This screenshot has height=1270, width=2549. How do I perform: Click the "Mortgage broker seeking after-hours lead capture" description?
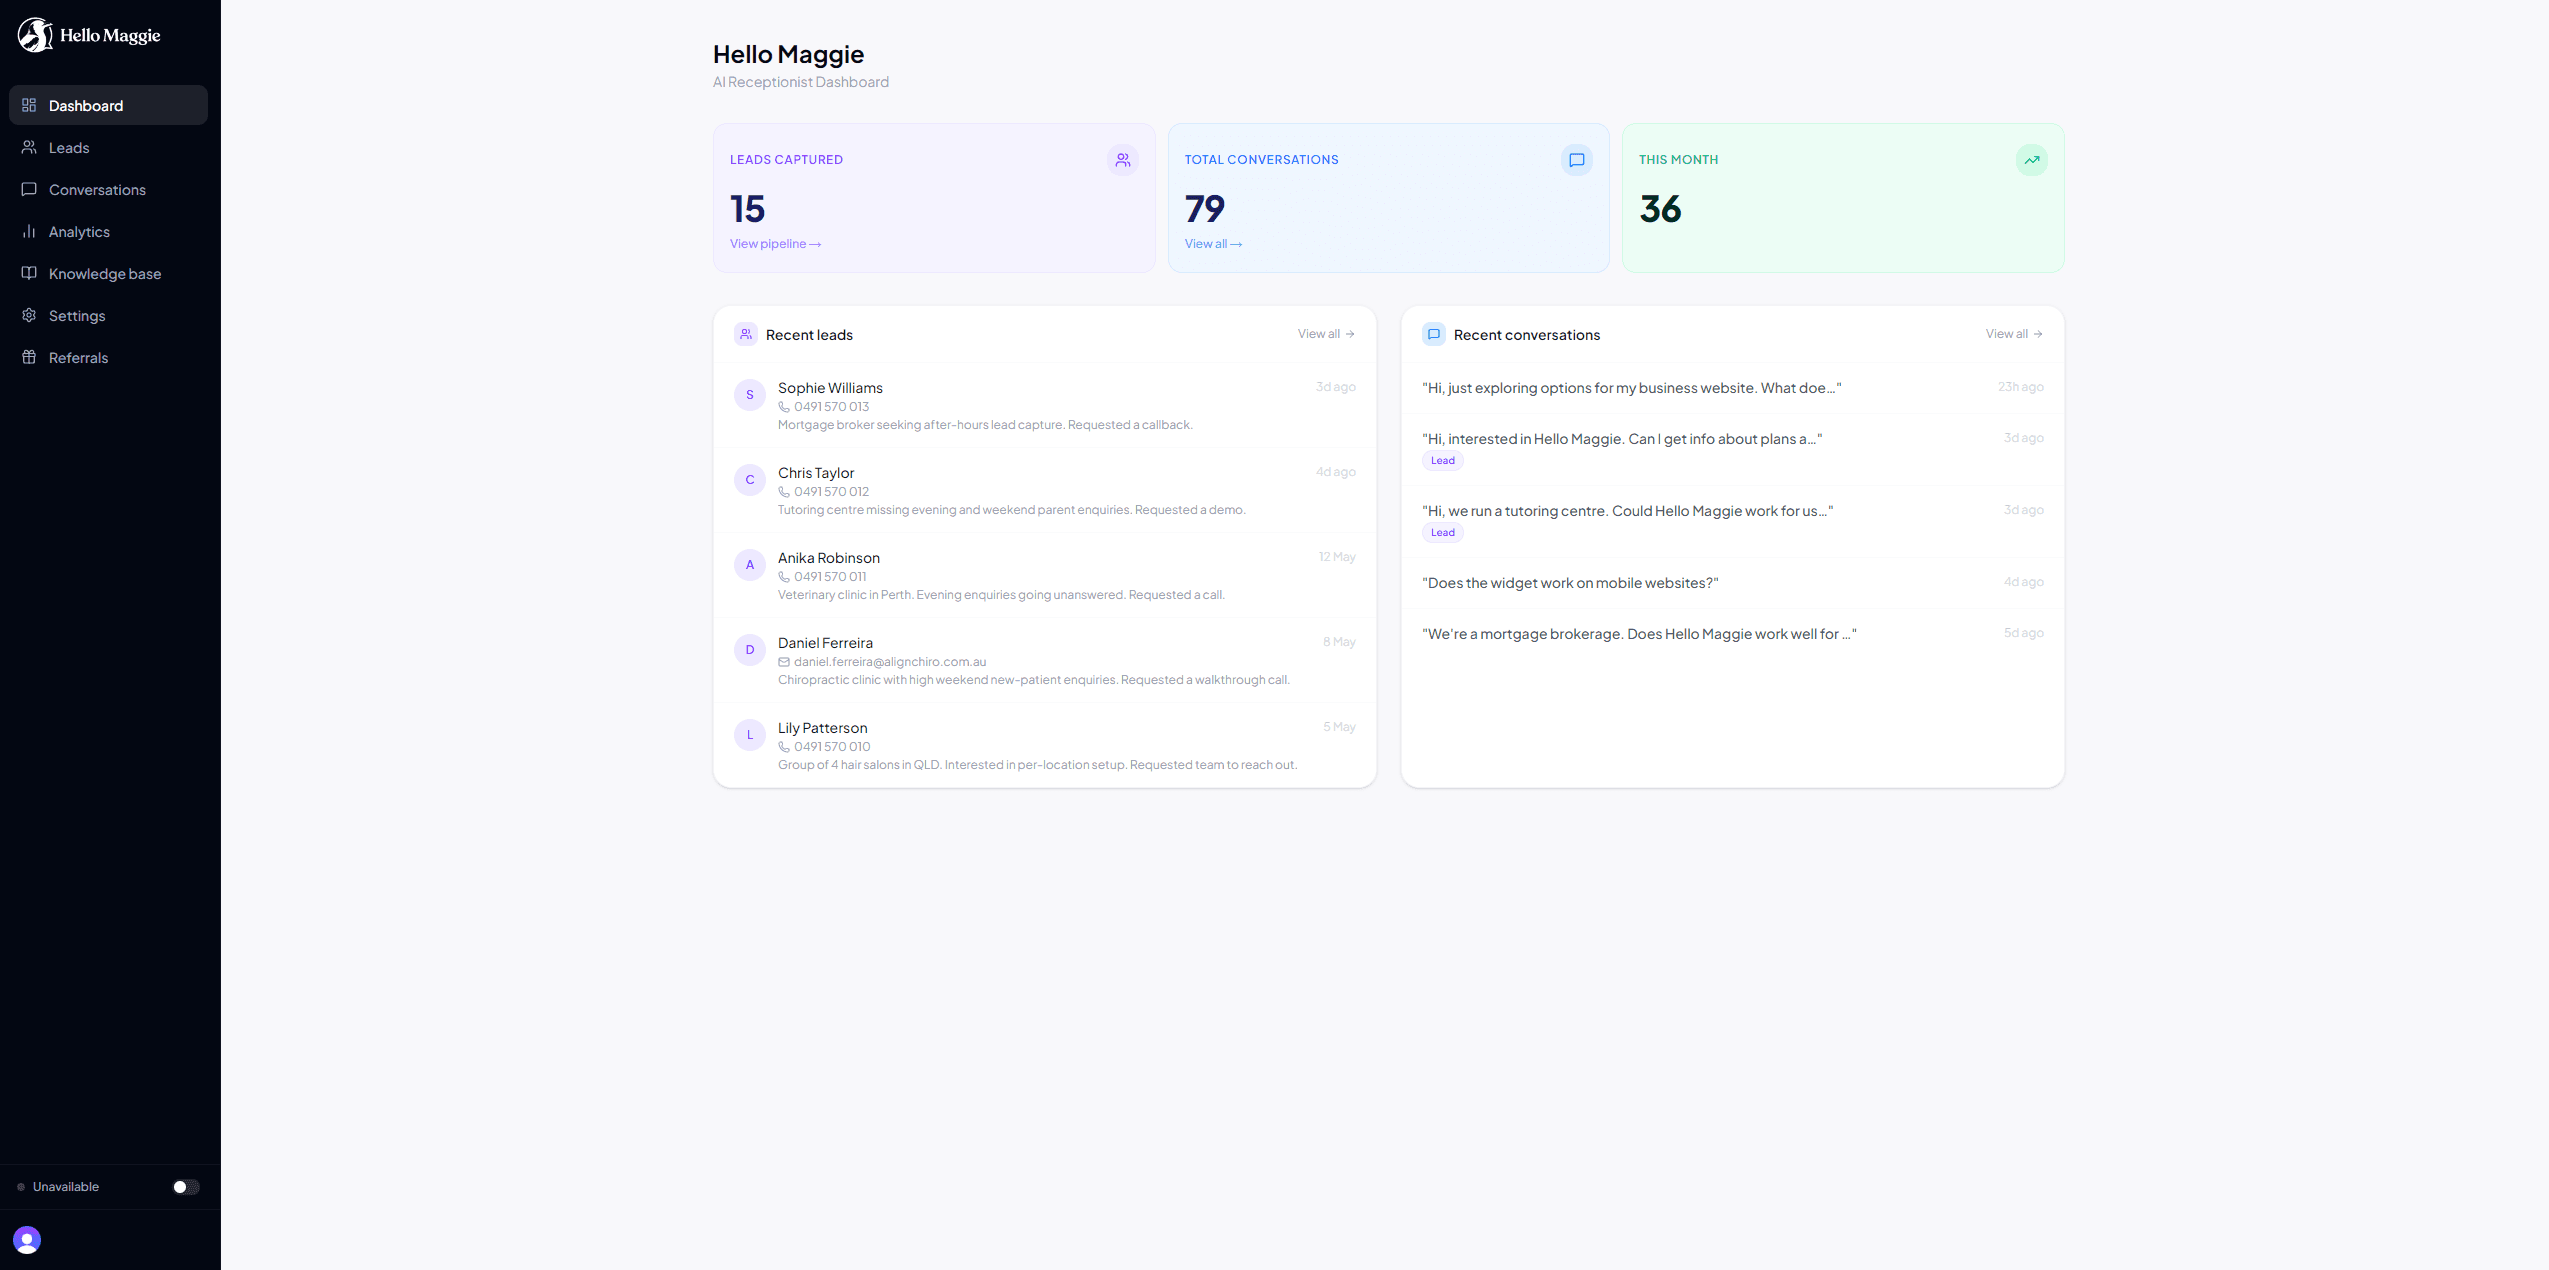point(985,425)
